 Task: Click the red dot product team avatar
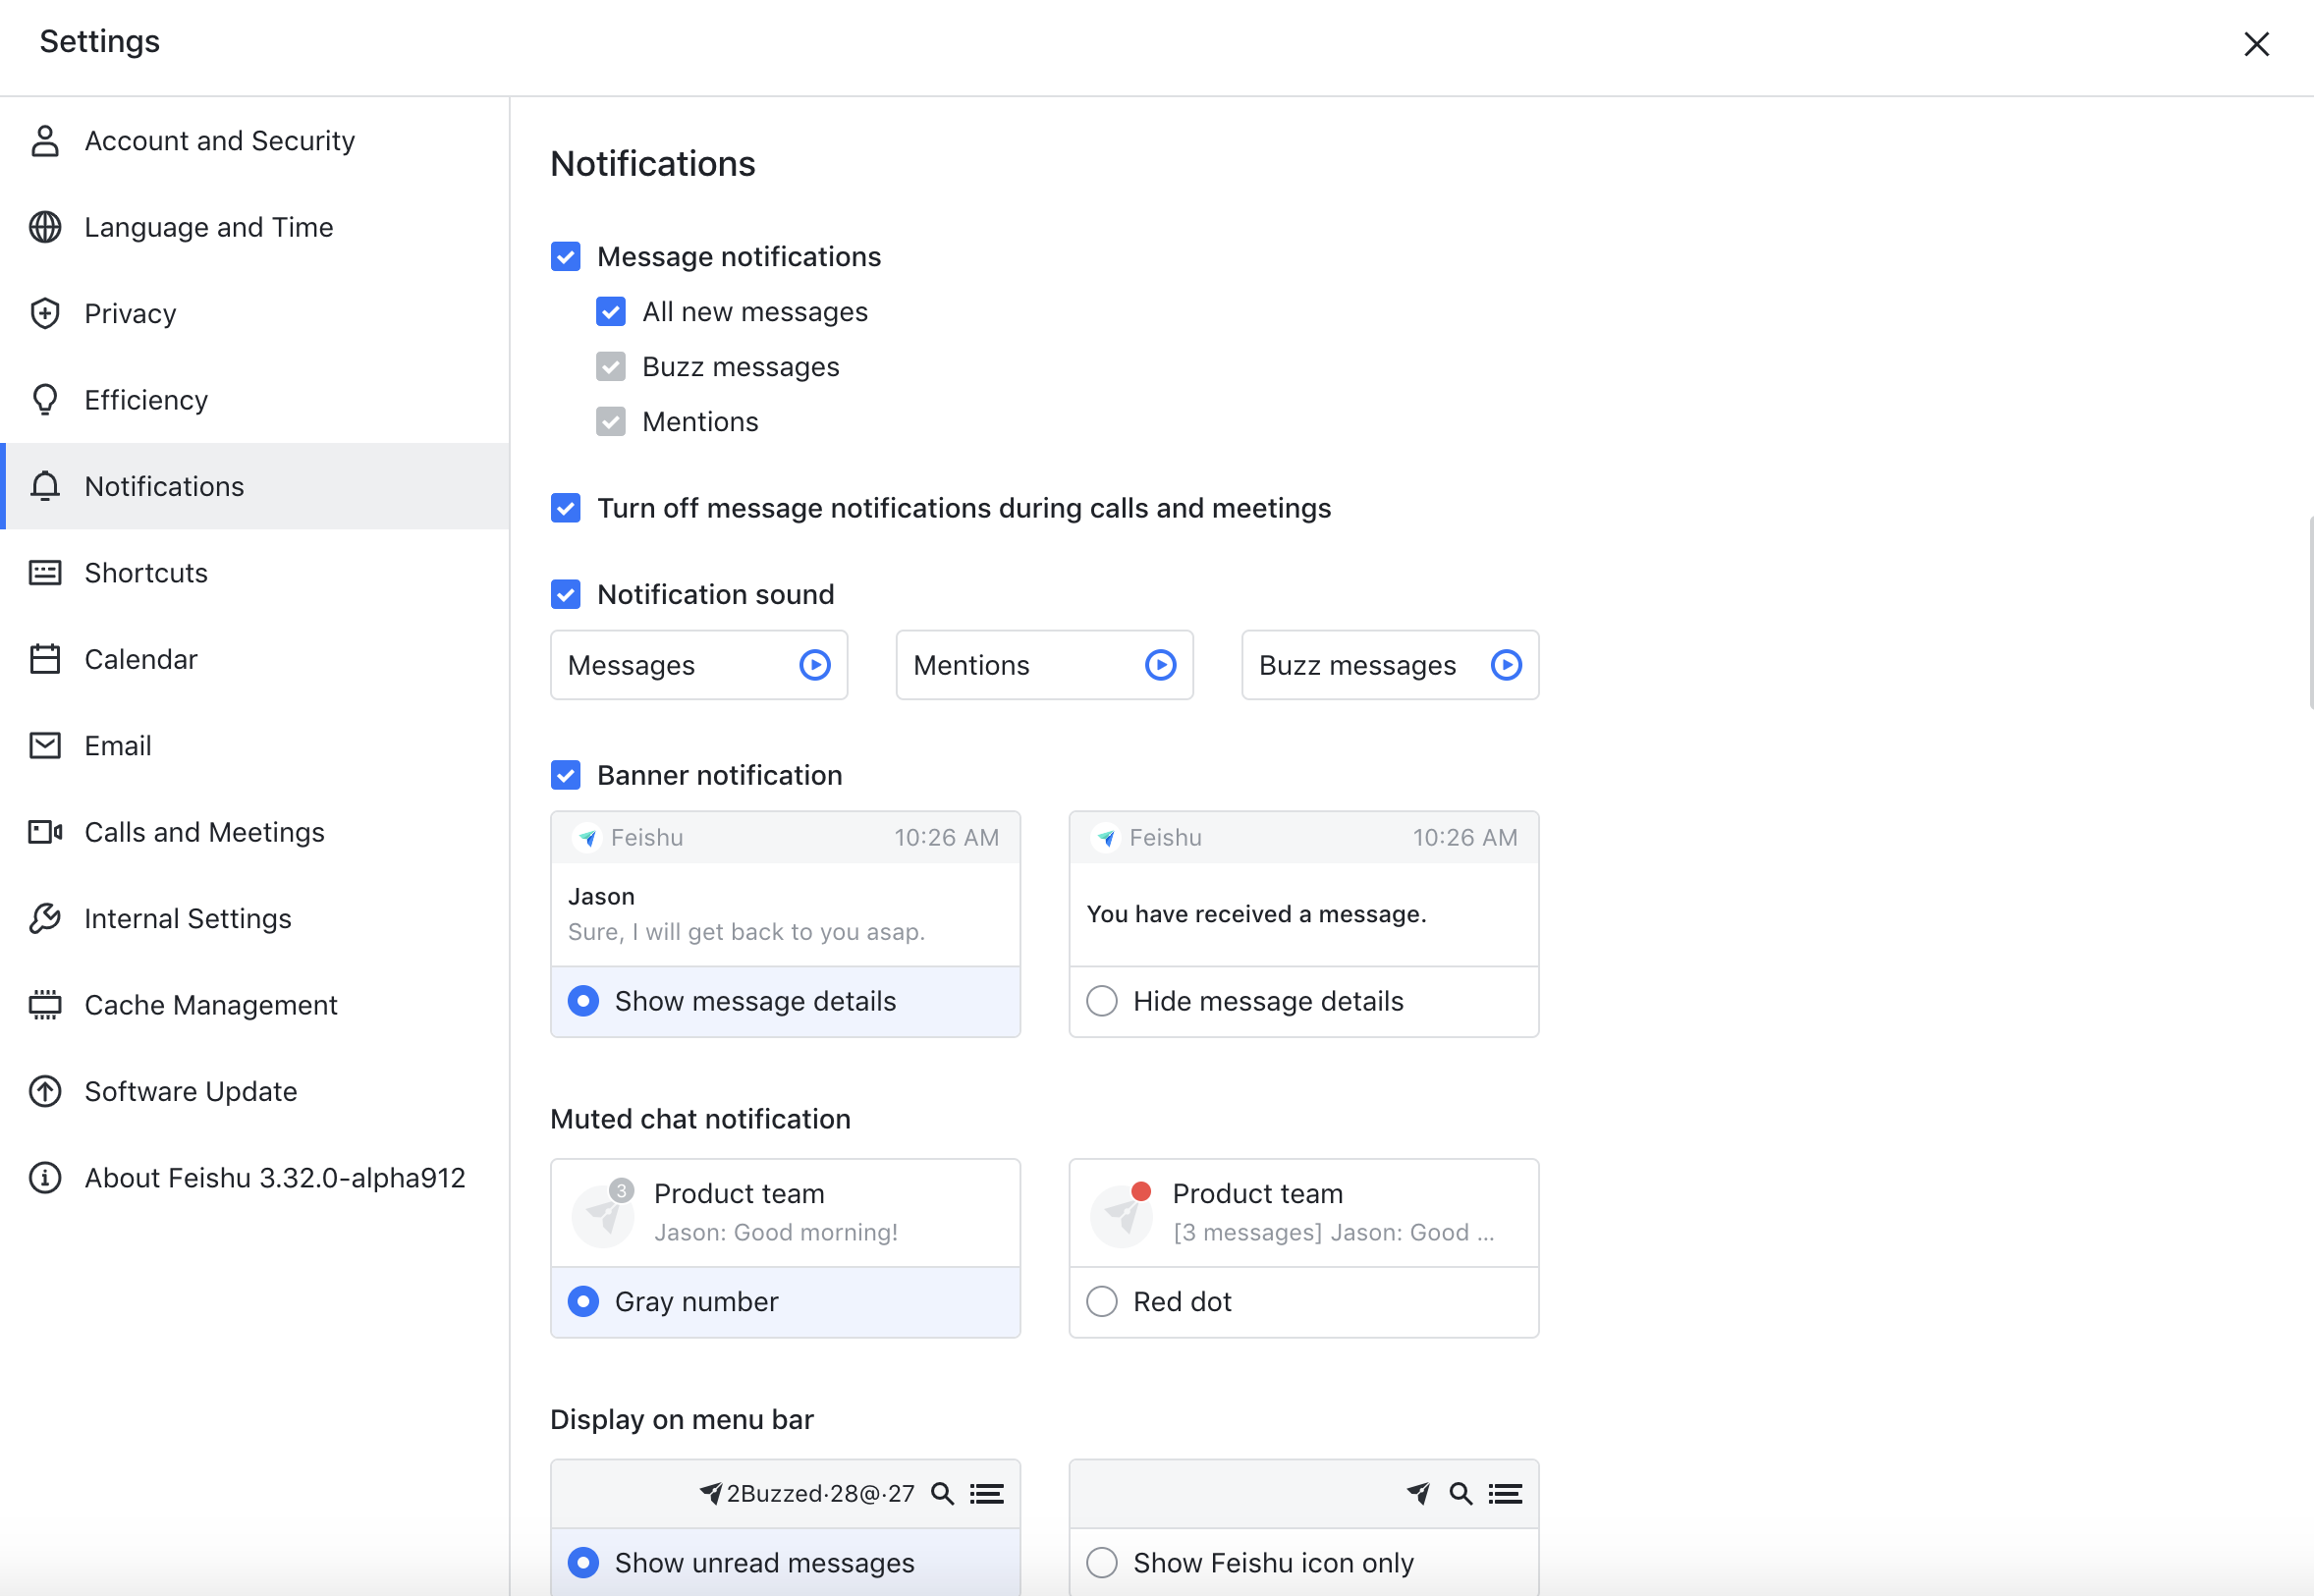(1122, 1214)
